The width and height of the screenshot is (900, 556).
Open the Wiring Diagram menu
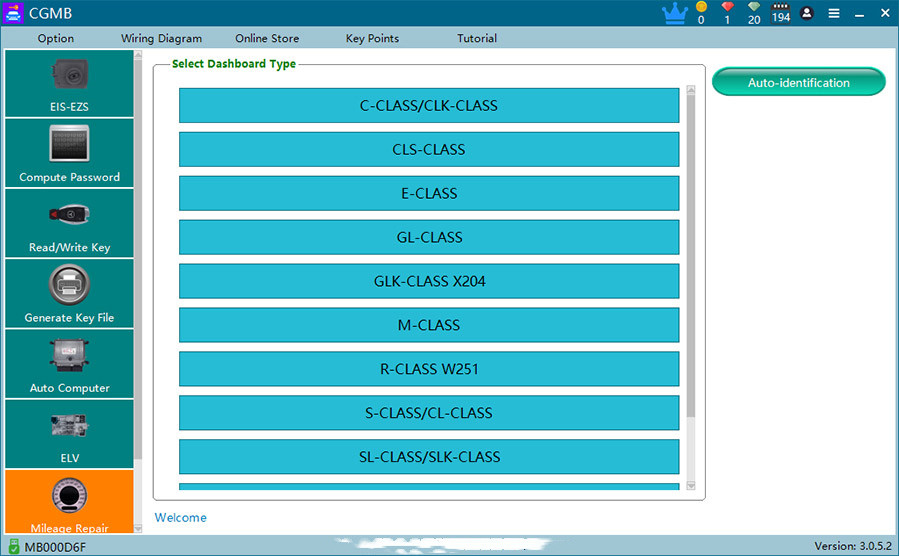tap(161, 38)
